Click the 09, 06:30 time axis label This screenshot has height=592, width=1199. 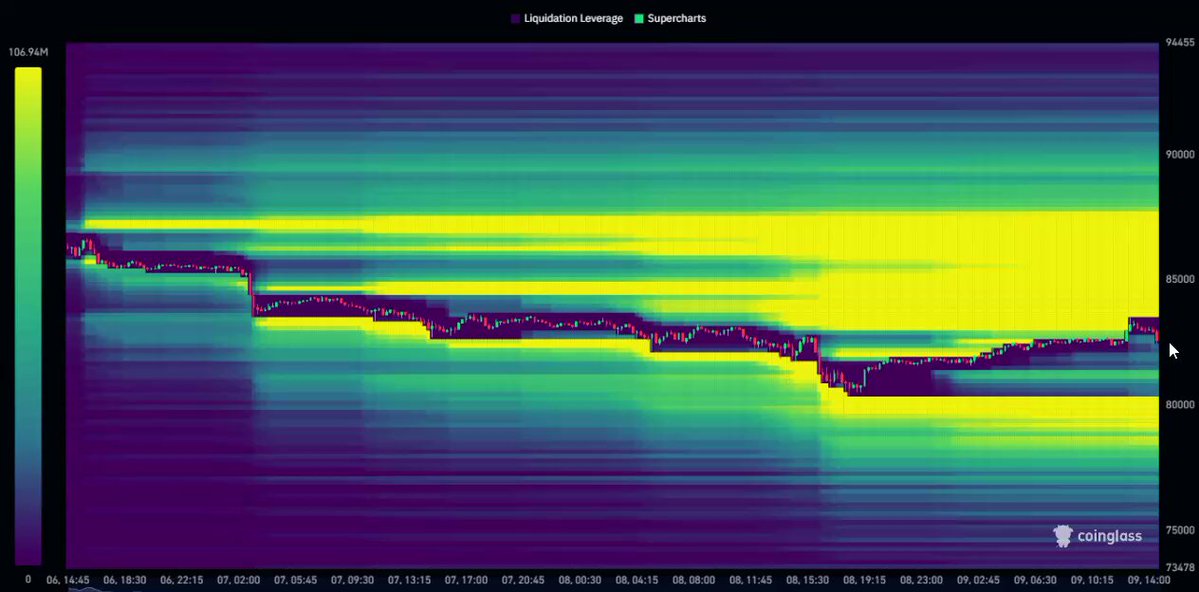pos(1034,581)
